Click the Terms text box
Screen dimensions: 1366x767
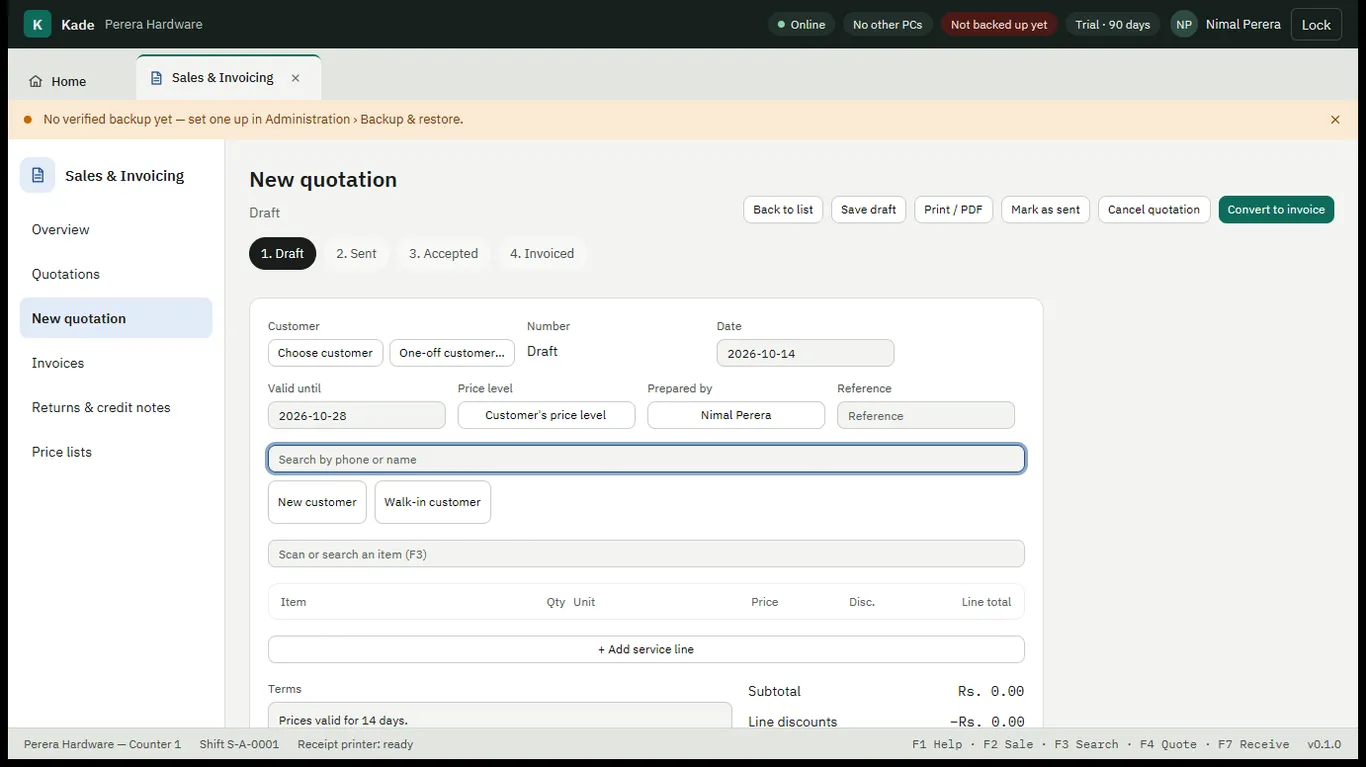coord(500,715)
